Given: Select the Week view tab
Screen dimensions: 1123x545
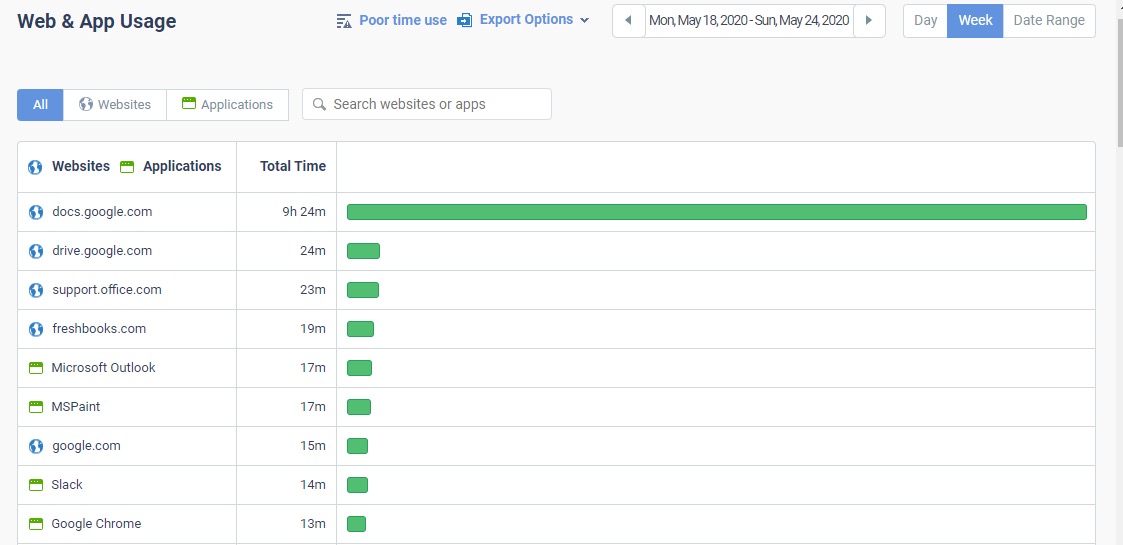Looking at the screenshot, I should 975,21.
